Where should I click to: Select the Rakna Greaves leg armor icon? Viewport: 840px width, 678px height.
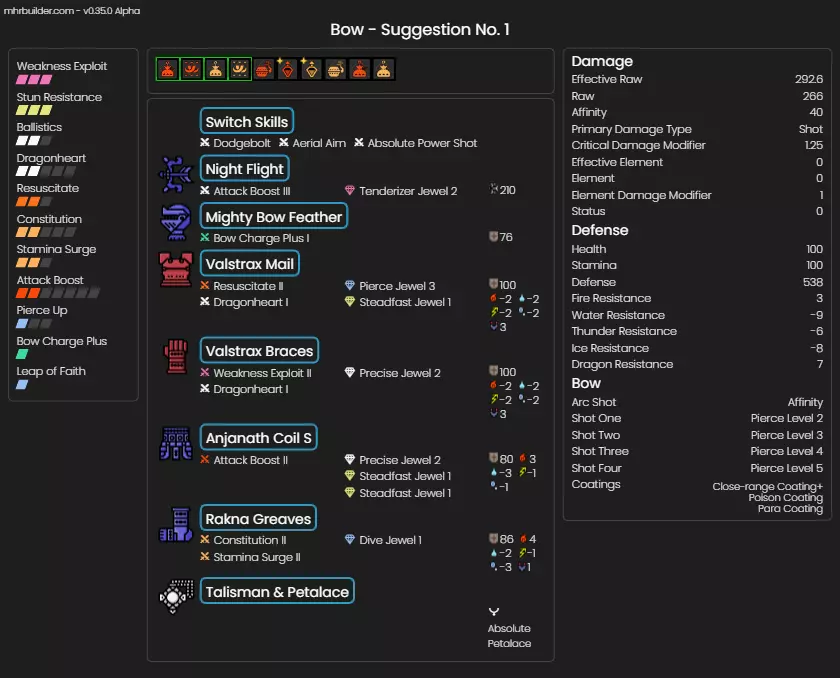tap(177, 524)
